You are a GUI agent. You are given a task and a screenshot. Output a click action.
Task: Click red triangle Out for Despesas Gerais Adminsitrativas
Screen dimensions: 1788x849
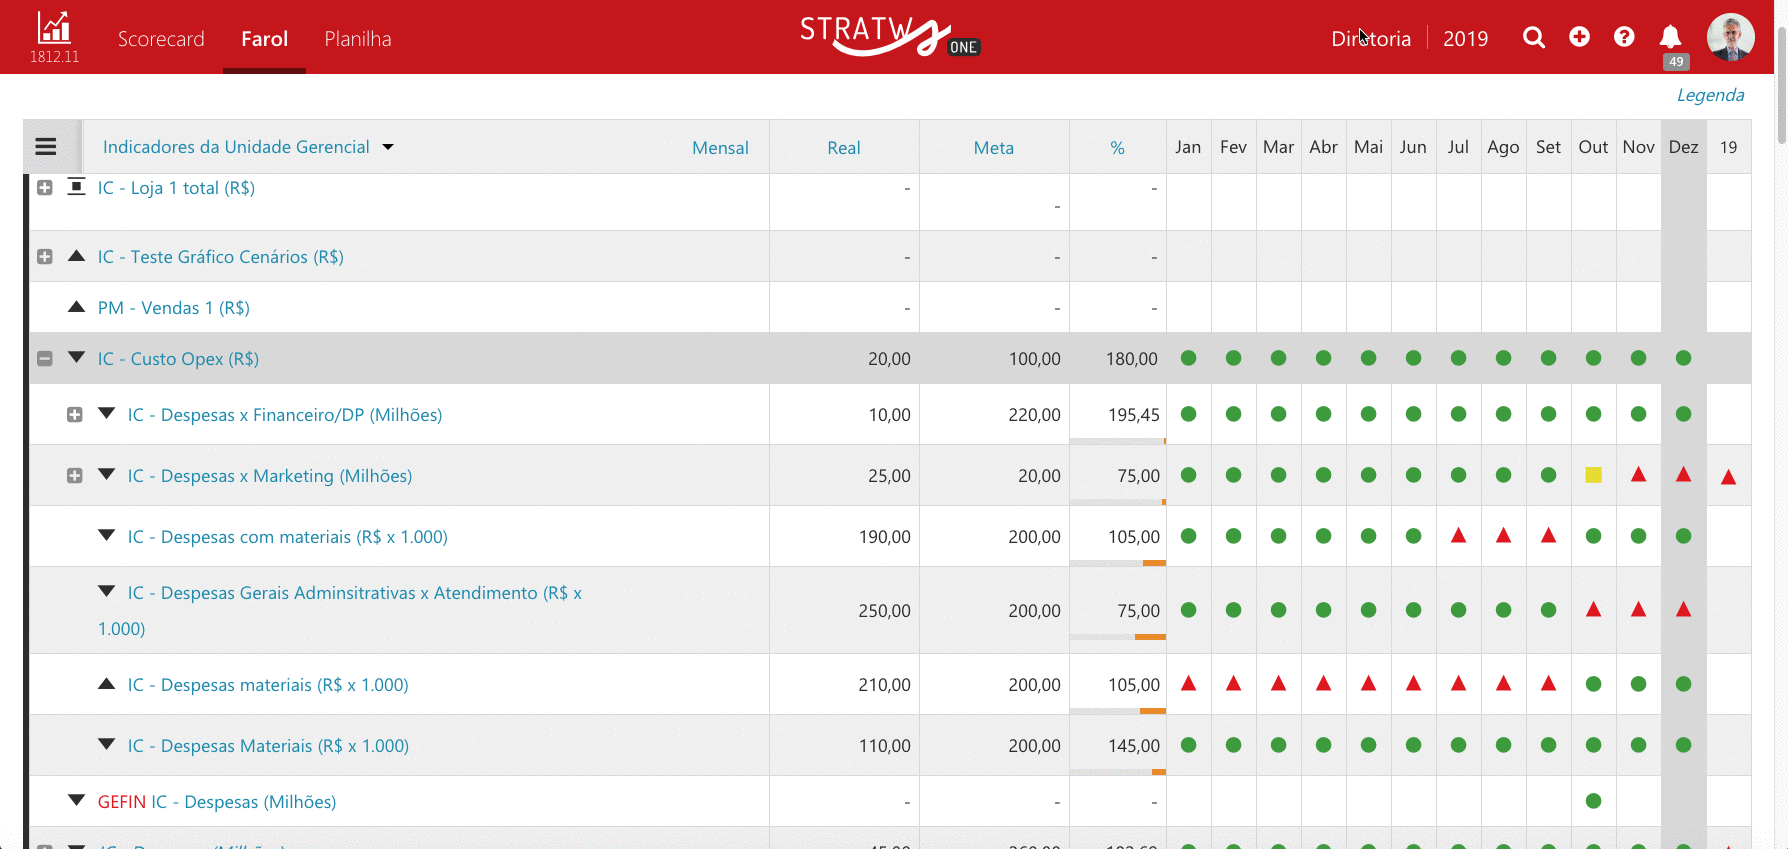tap(1593, 609)
